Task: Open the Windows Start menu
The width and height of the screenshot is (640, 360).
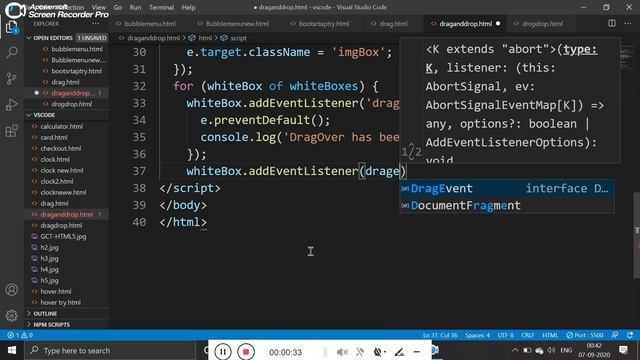Action: 12,350
